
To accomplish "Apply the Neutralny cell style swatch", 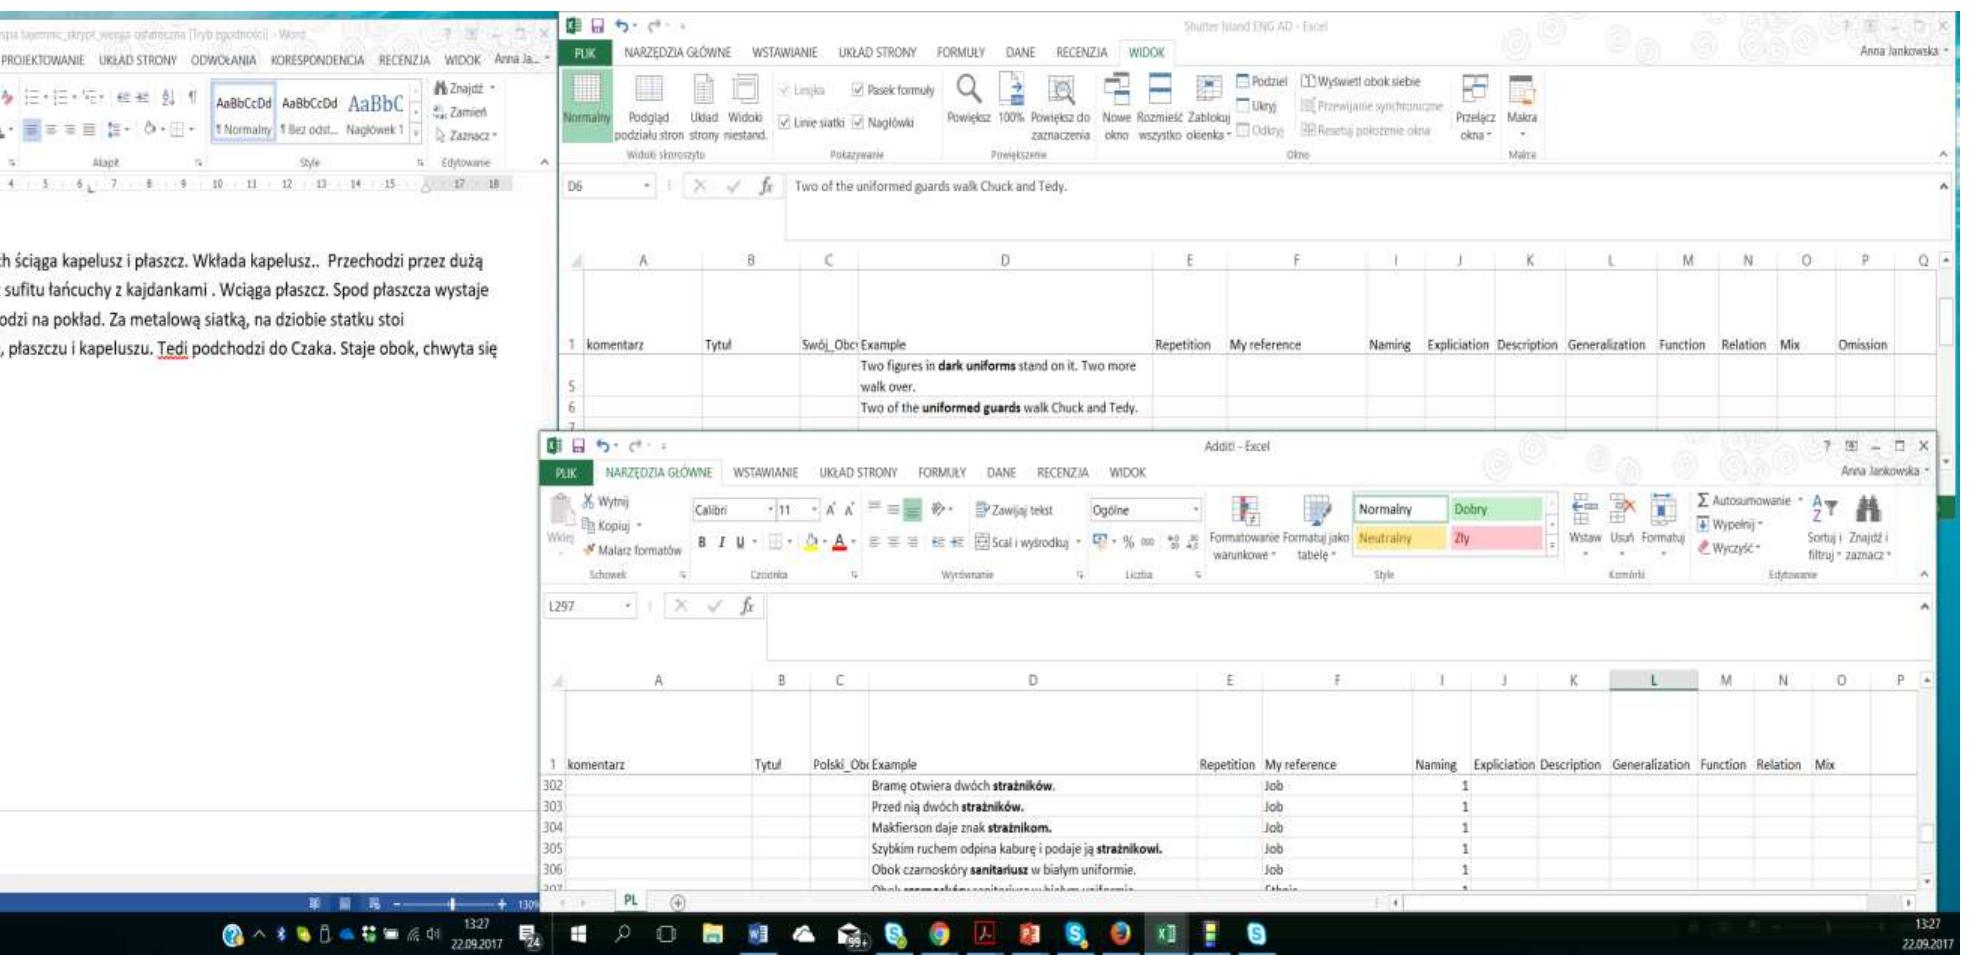I will coord(1398,538).
